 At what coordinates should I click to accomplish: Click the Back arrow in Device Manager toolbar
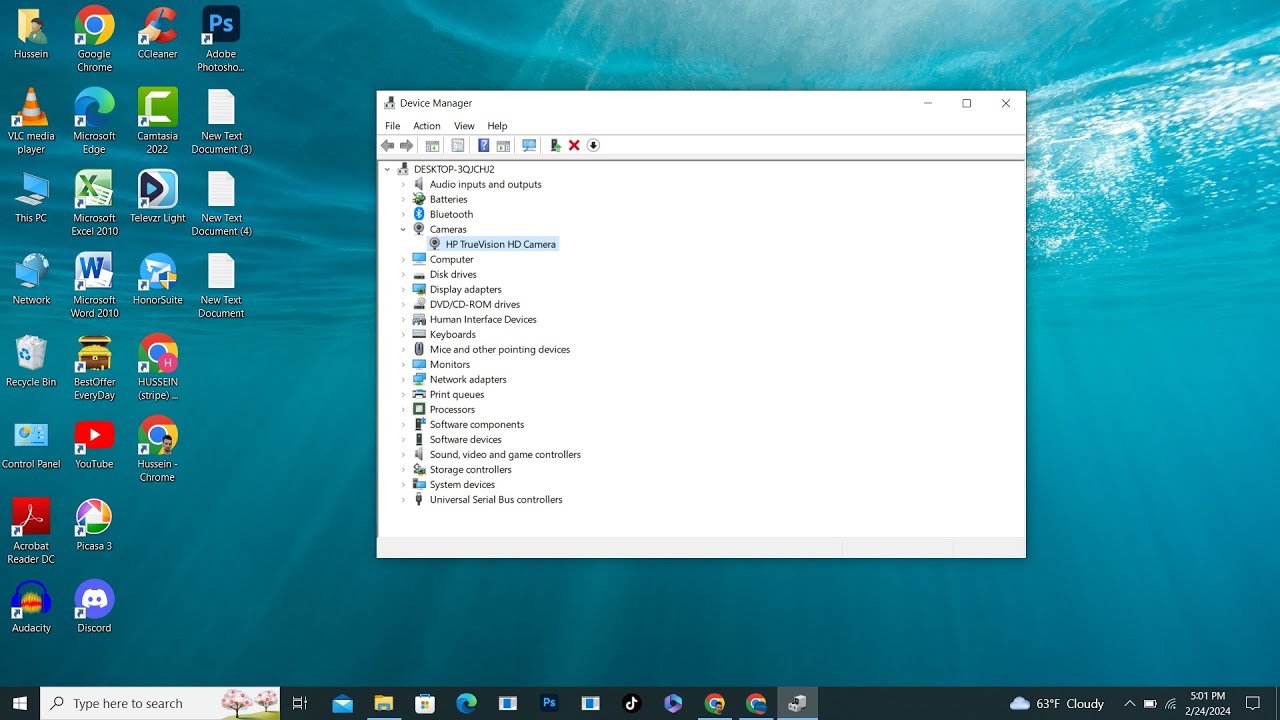click(388, 146)
